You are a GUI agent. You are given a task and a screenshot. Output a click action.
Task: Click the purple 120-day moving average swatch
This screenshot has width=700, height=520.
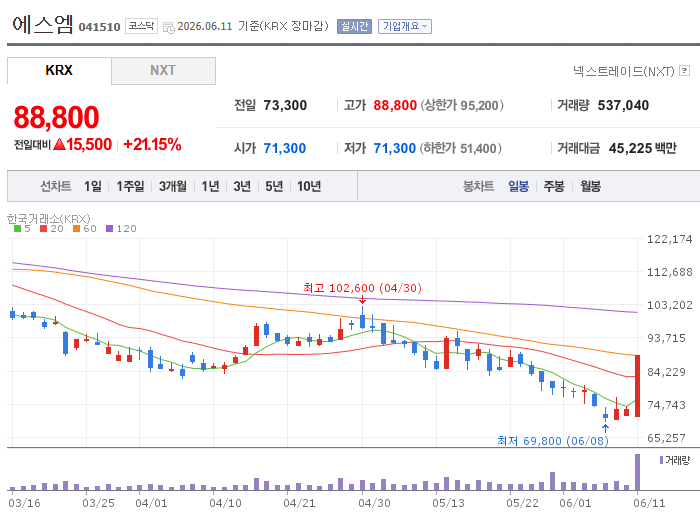pyautogui.click(x=109, y=229)
